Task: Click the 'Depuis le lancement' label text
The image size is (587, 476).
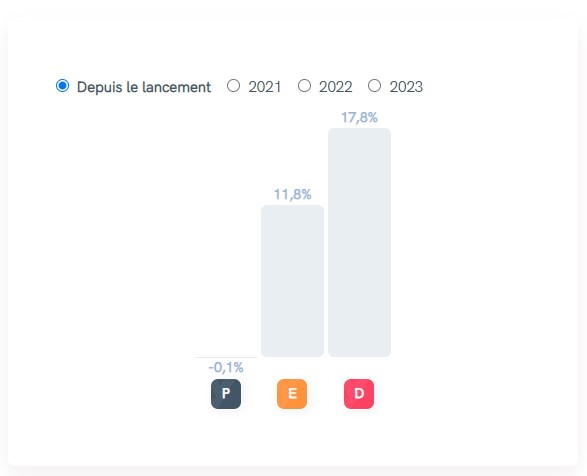Action: tap(144, 87)
